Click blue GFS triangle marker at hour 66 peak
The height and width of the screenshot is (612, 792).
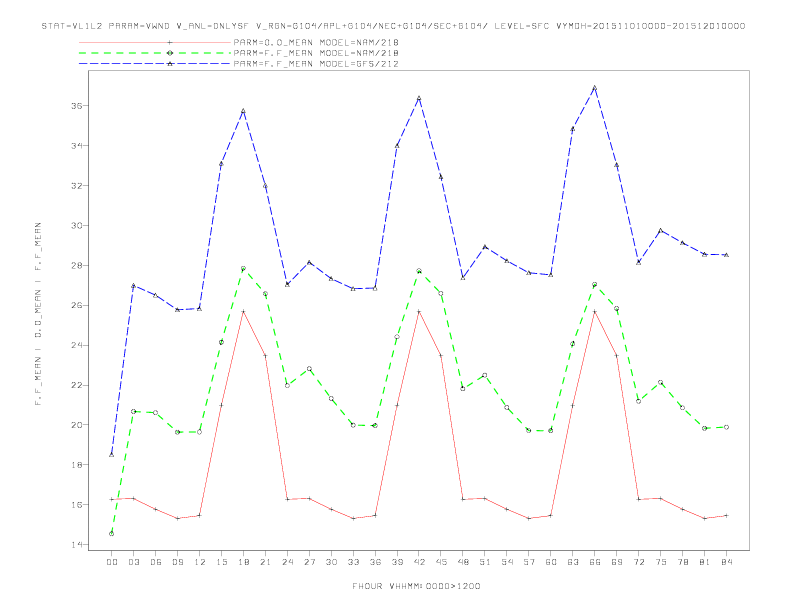pyautogui.click(x=595, y=88)
